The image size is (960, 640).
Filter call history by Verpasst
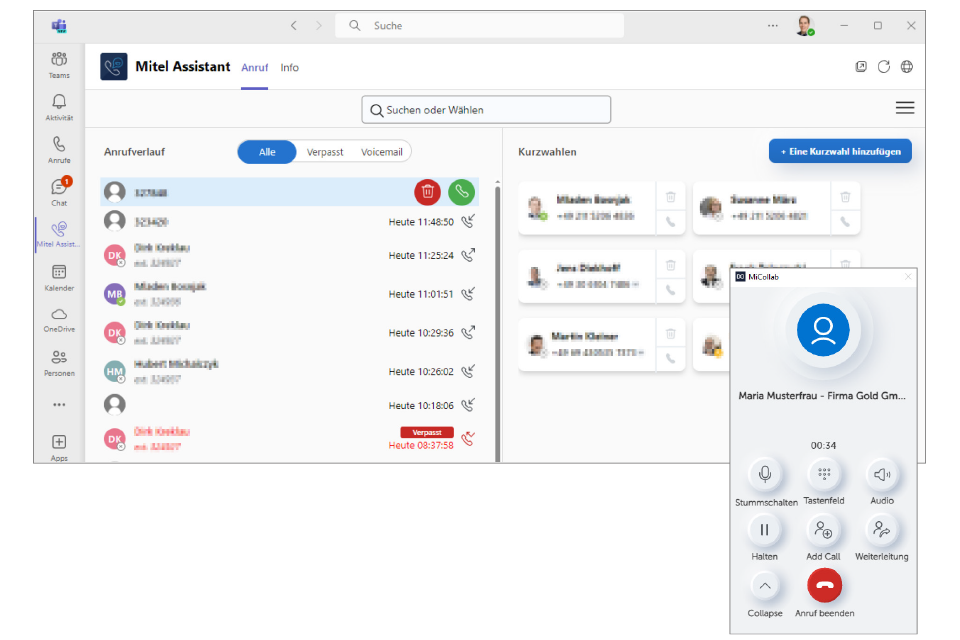click(324, 152)
